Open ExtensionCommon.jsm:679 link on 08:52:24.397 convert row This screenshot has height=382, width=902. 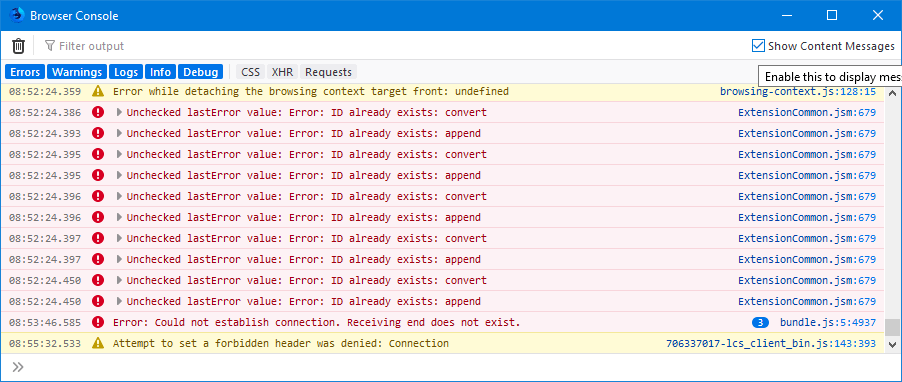pos(807,238)
